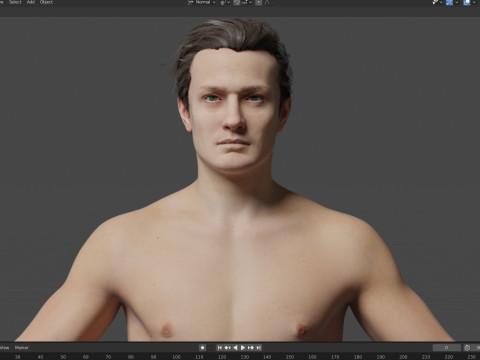480x360 pixels.
Task: Jump to the first frame
Action: [220, 348]
